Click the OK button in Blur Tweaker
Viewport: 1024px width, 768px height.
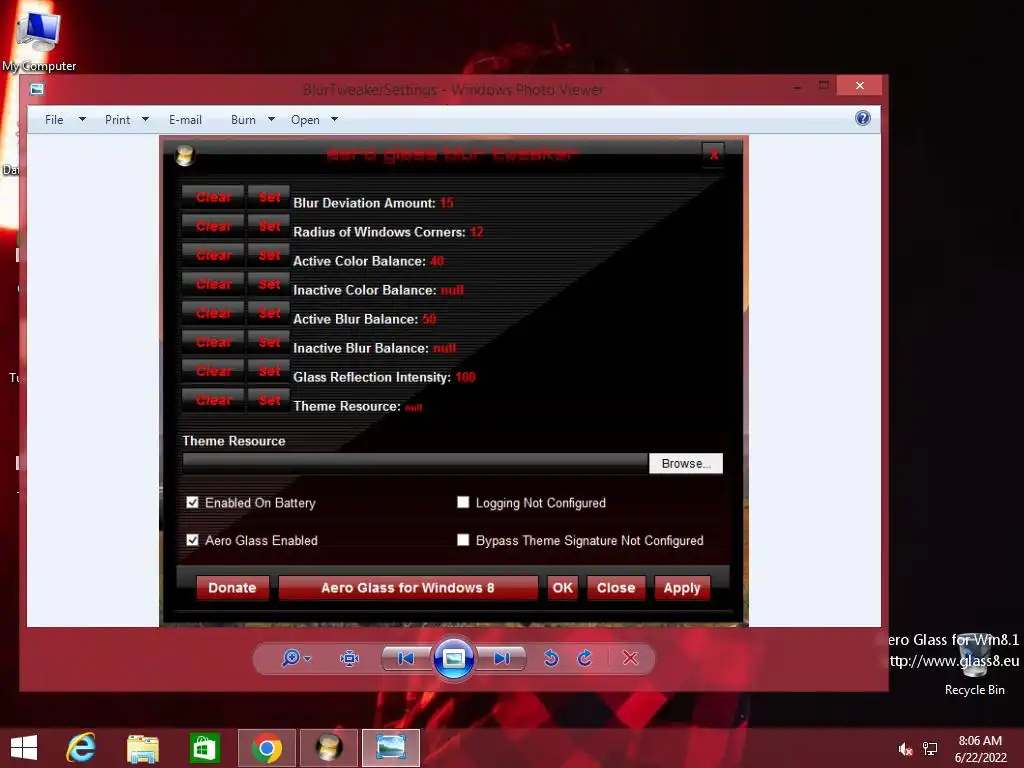pos(562,588)
